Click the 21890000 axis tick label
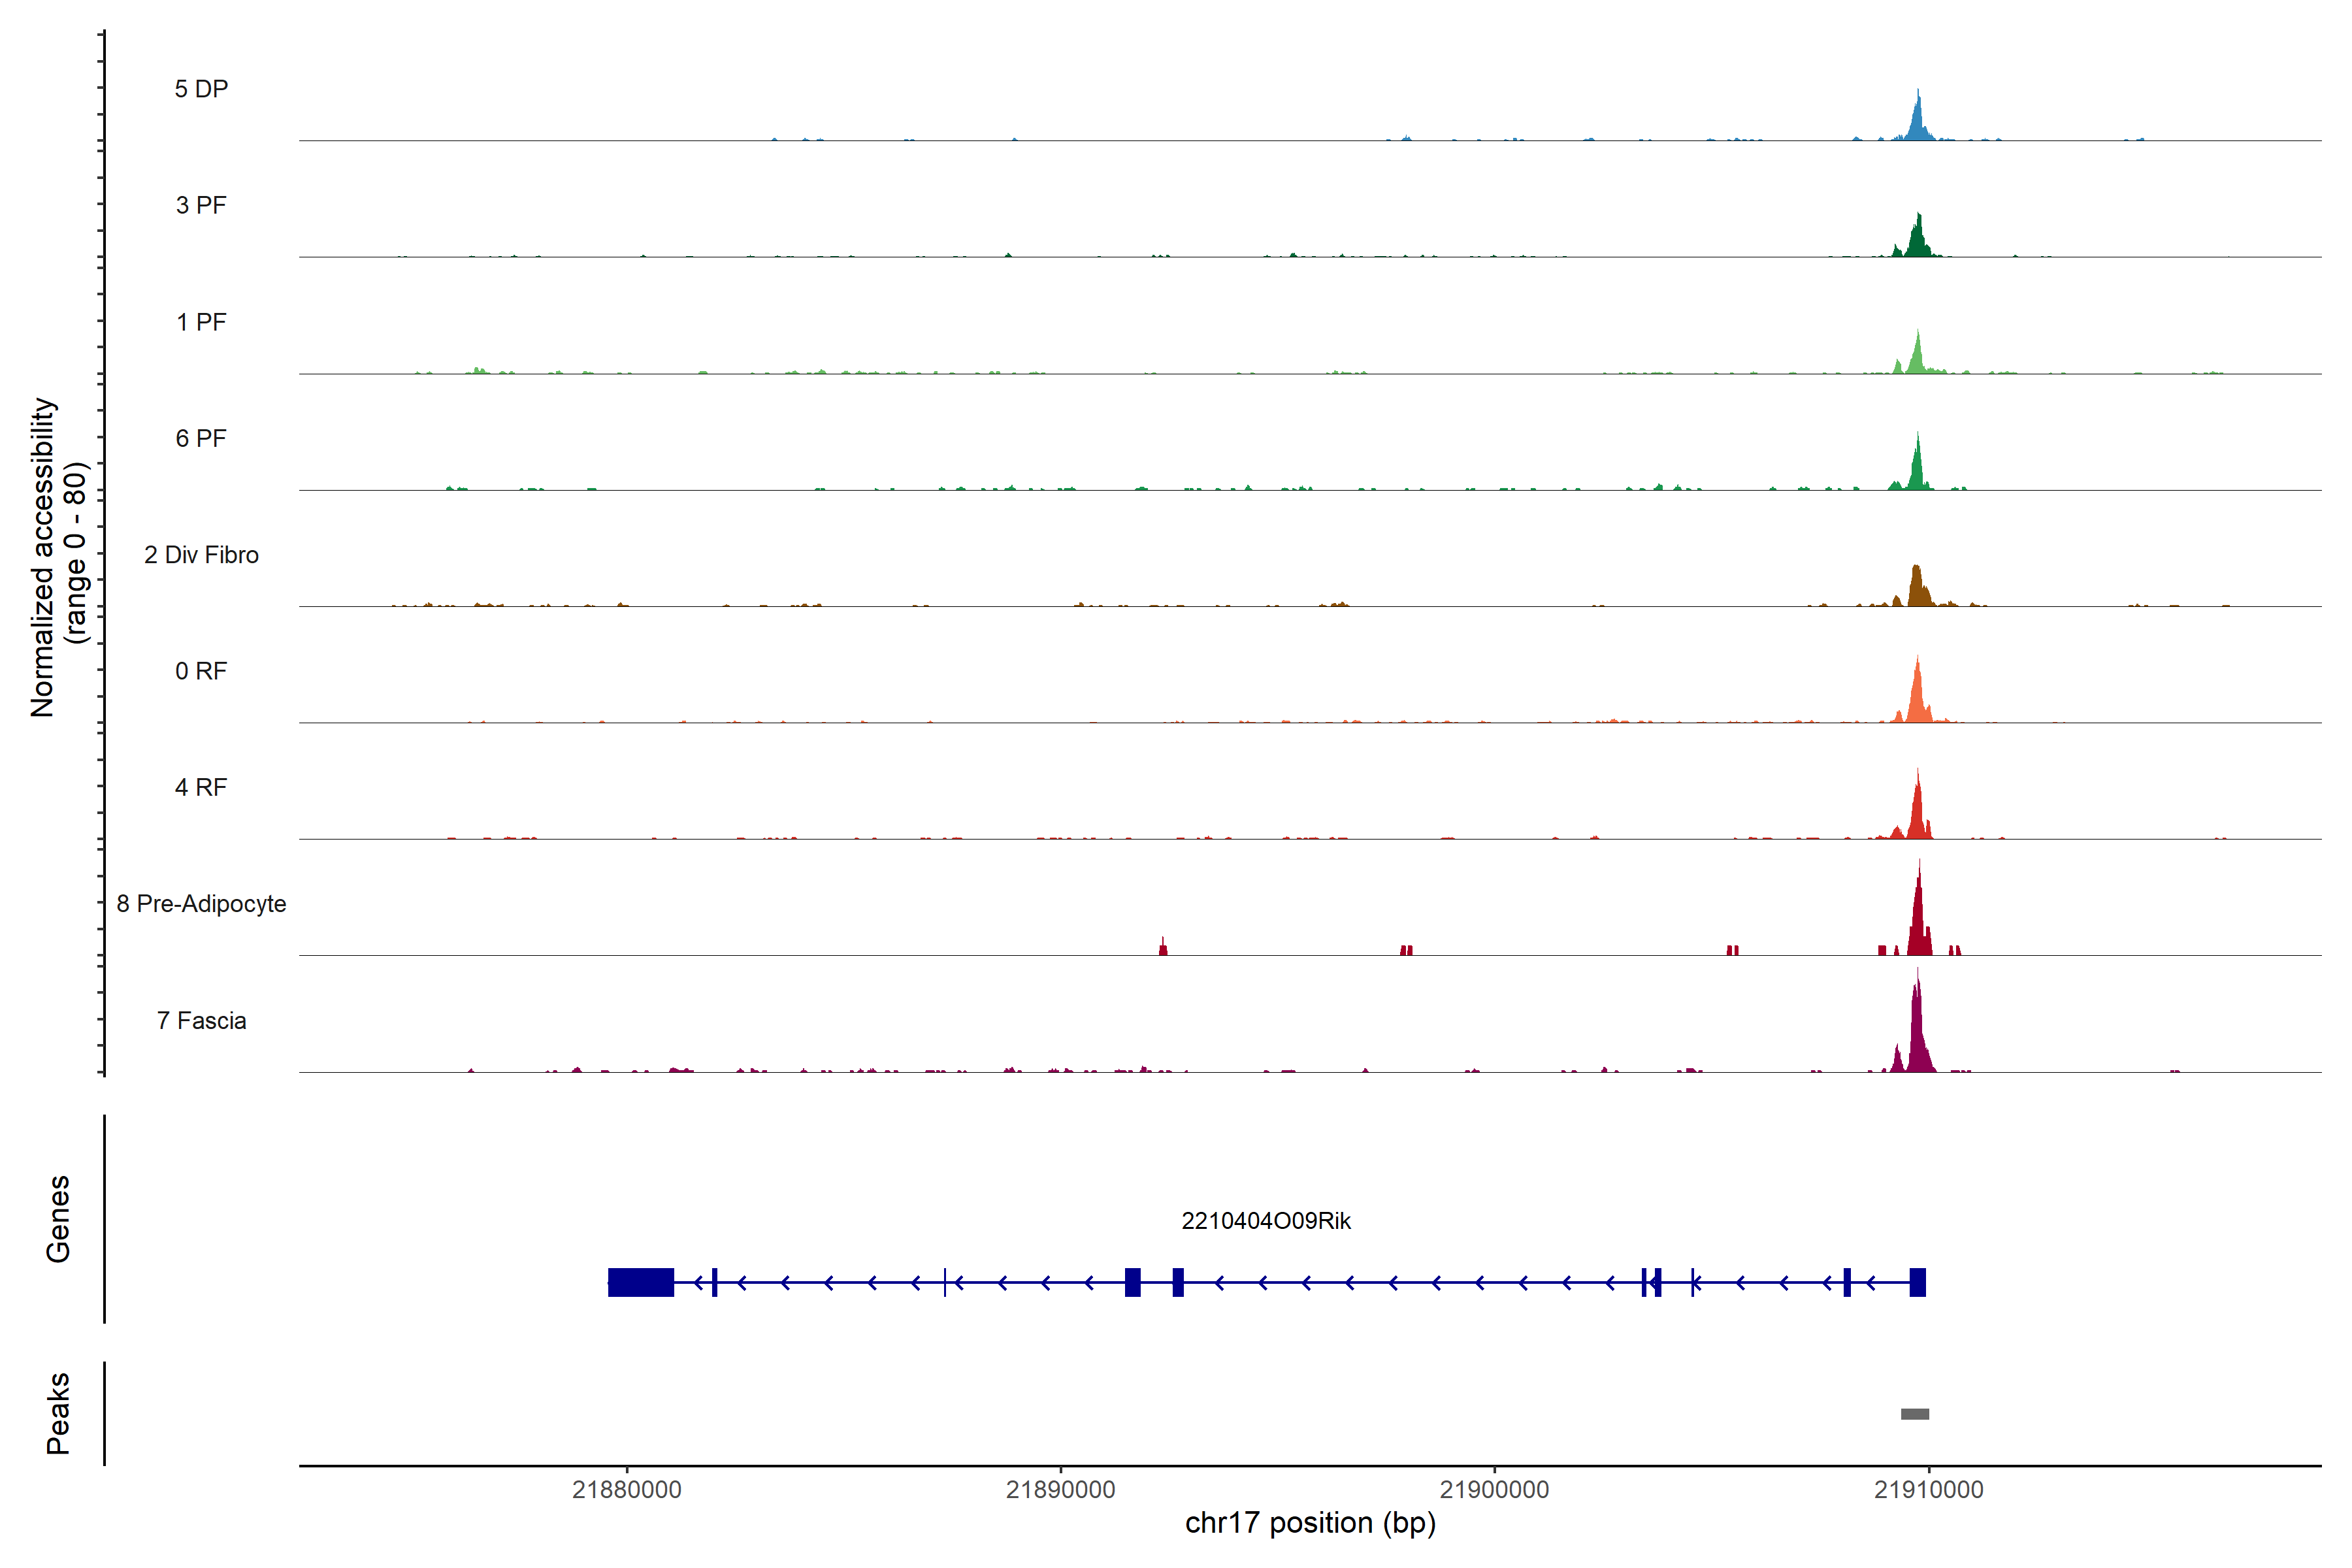The width and height of the screenshot is (2352, 1568). 1060,1489
